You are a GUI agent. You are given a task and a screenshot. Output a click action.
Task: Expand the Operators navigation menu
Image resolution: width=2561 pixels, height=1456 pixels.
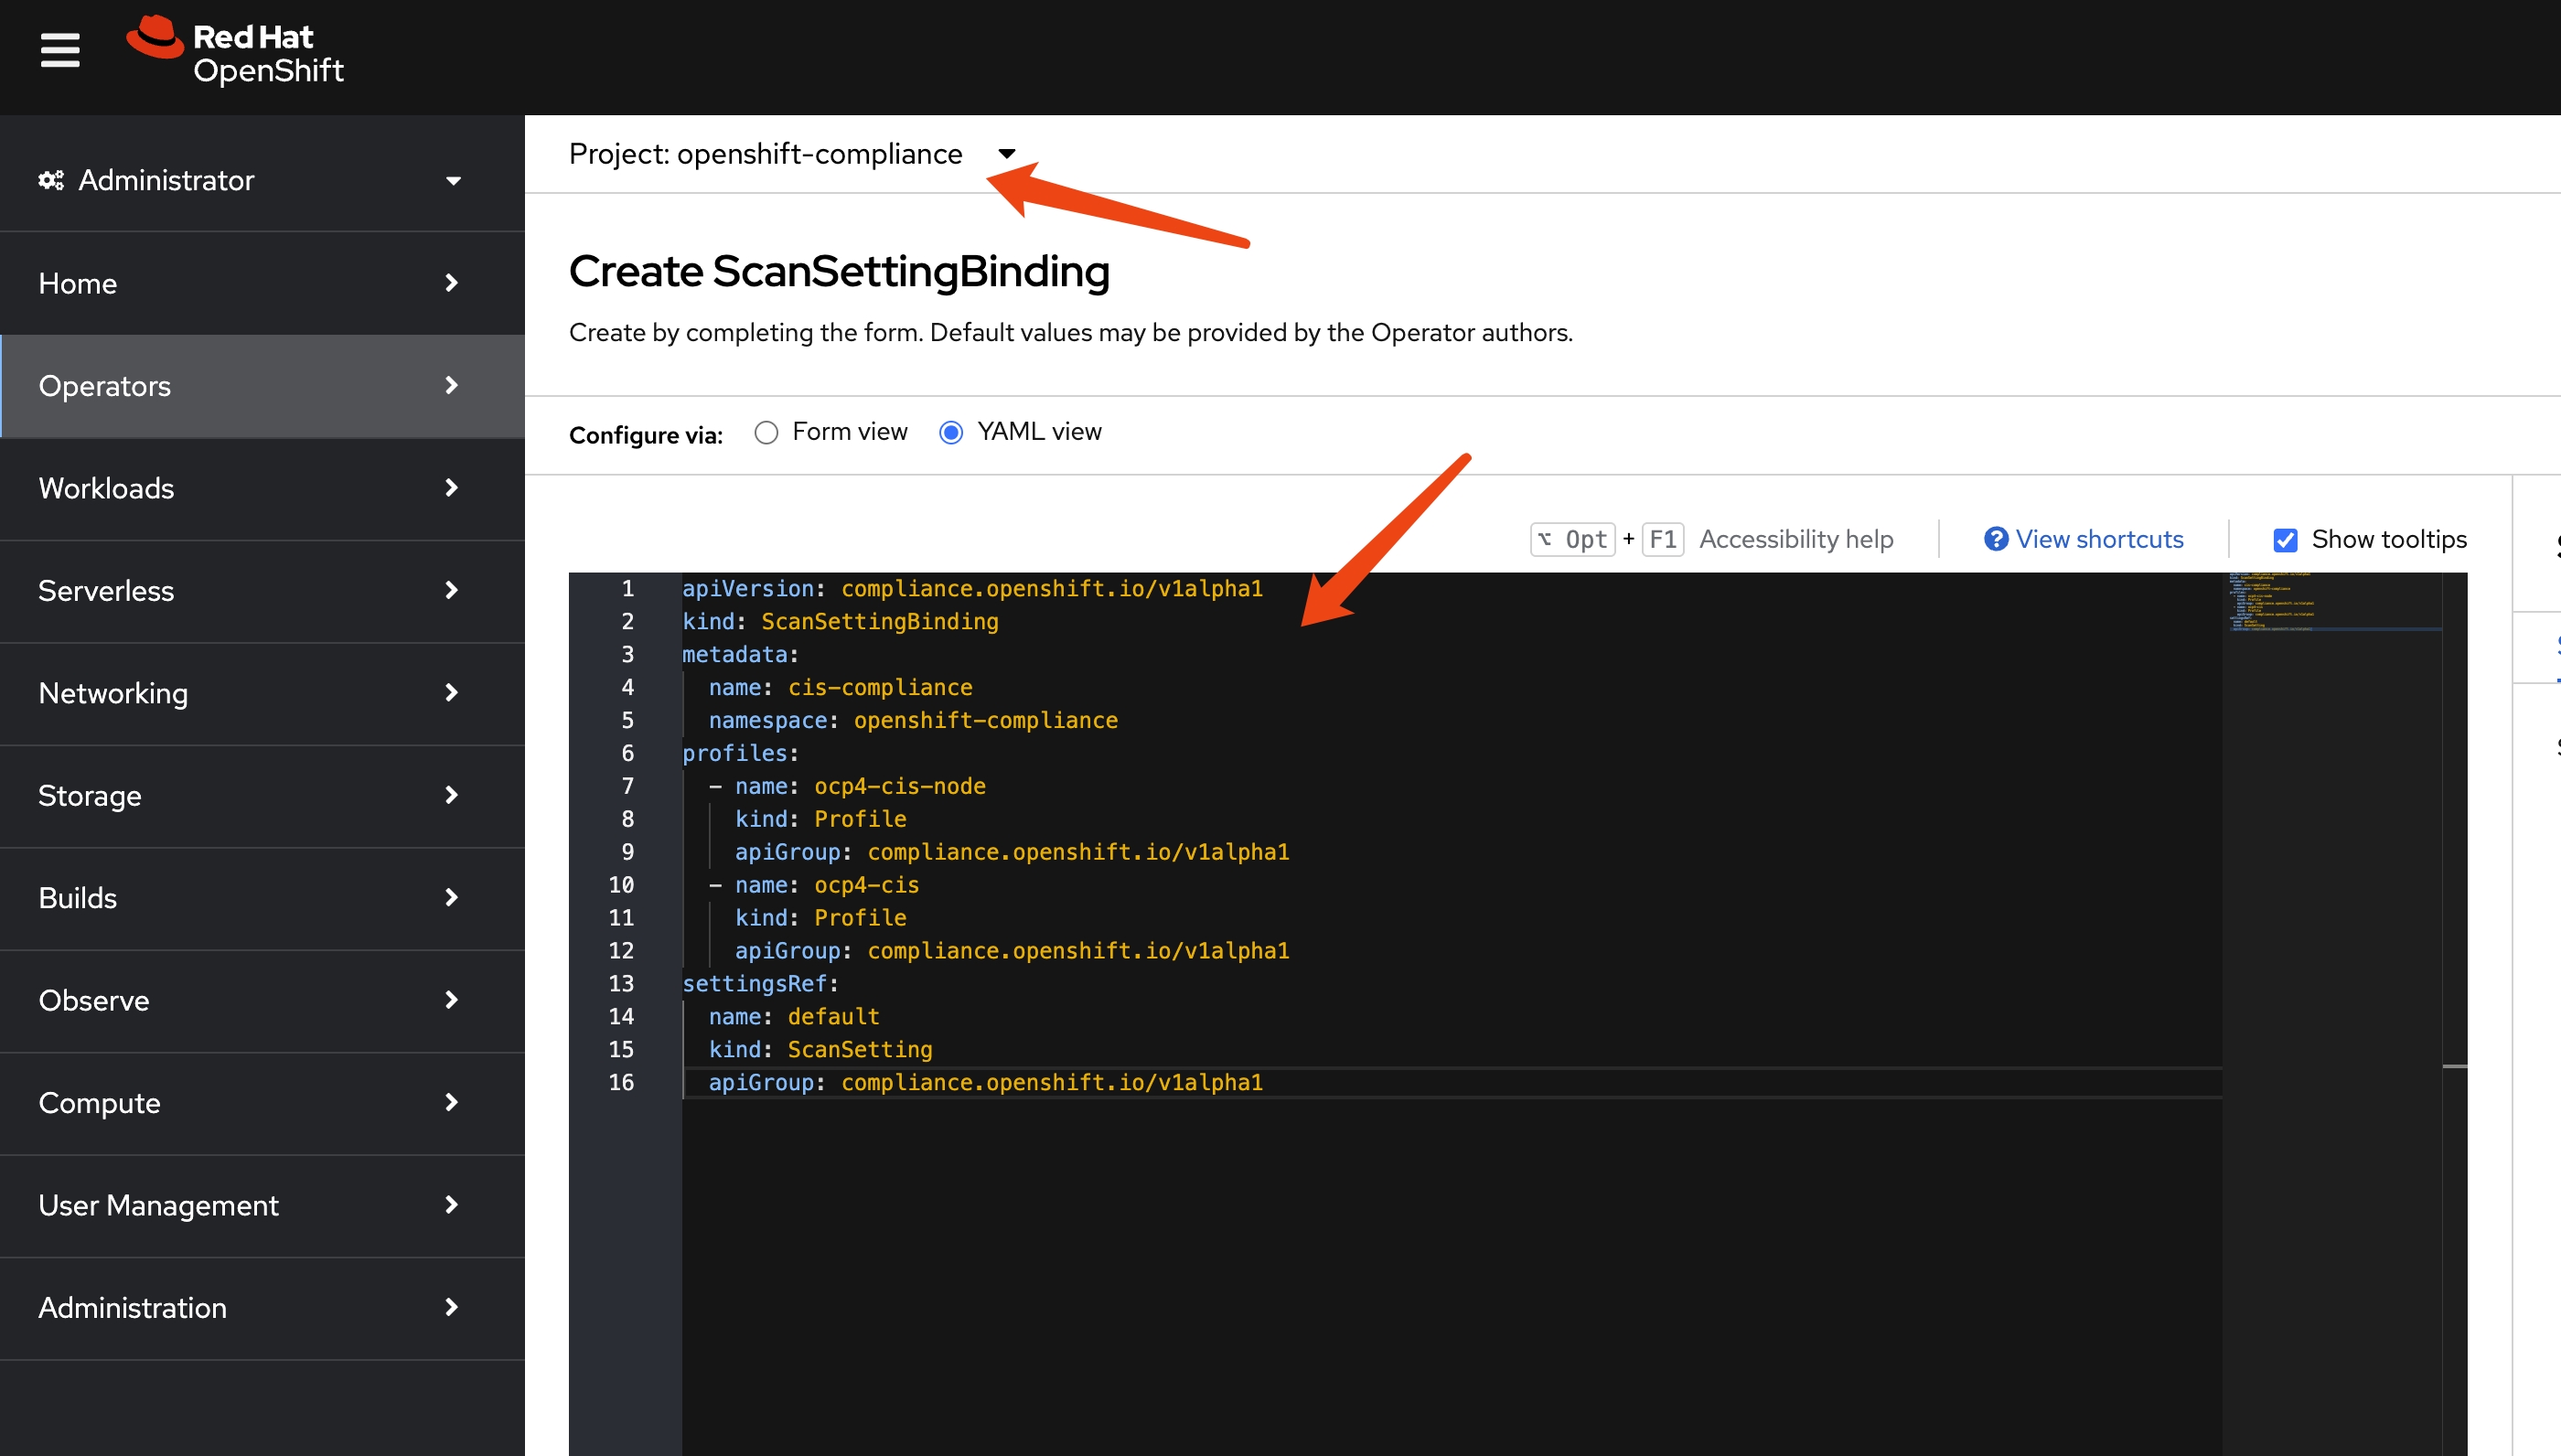click(104, 386)
